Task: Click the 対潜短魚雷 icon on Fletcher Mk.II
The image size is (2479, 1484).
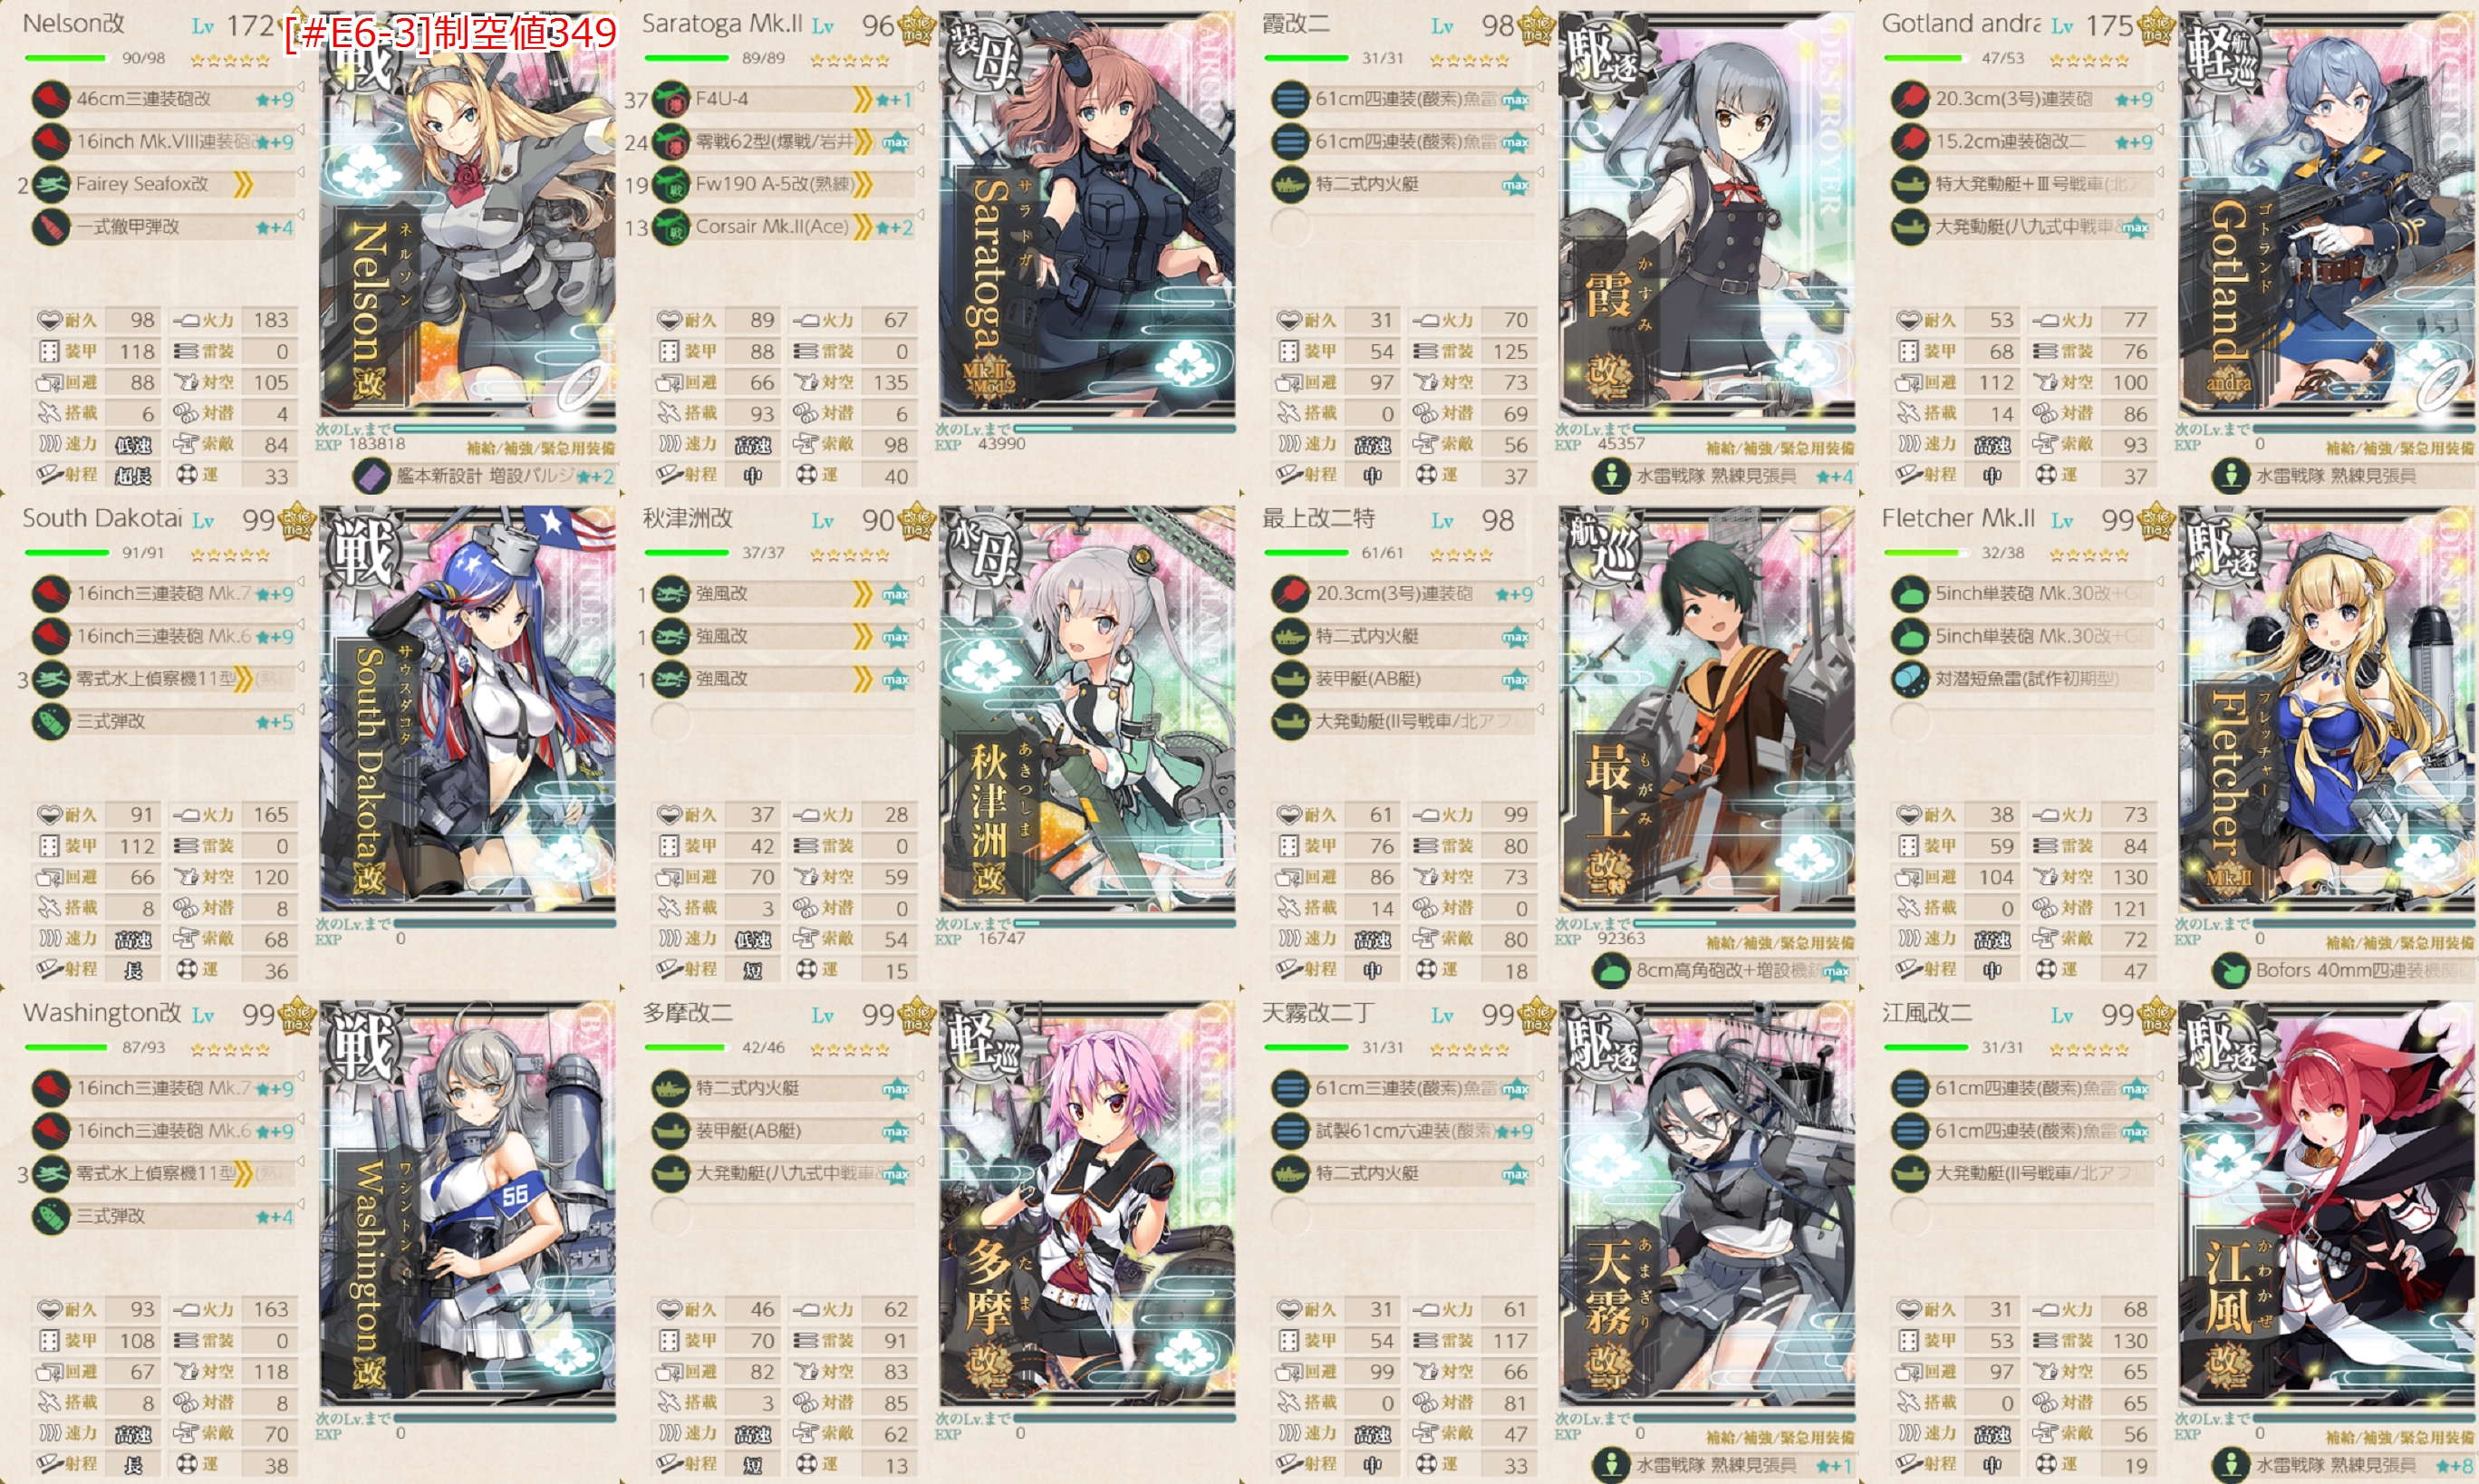Action: pyautogui.click(x=1910, y=679)
